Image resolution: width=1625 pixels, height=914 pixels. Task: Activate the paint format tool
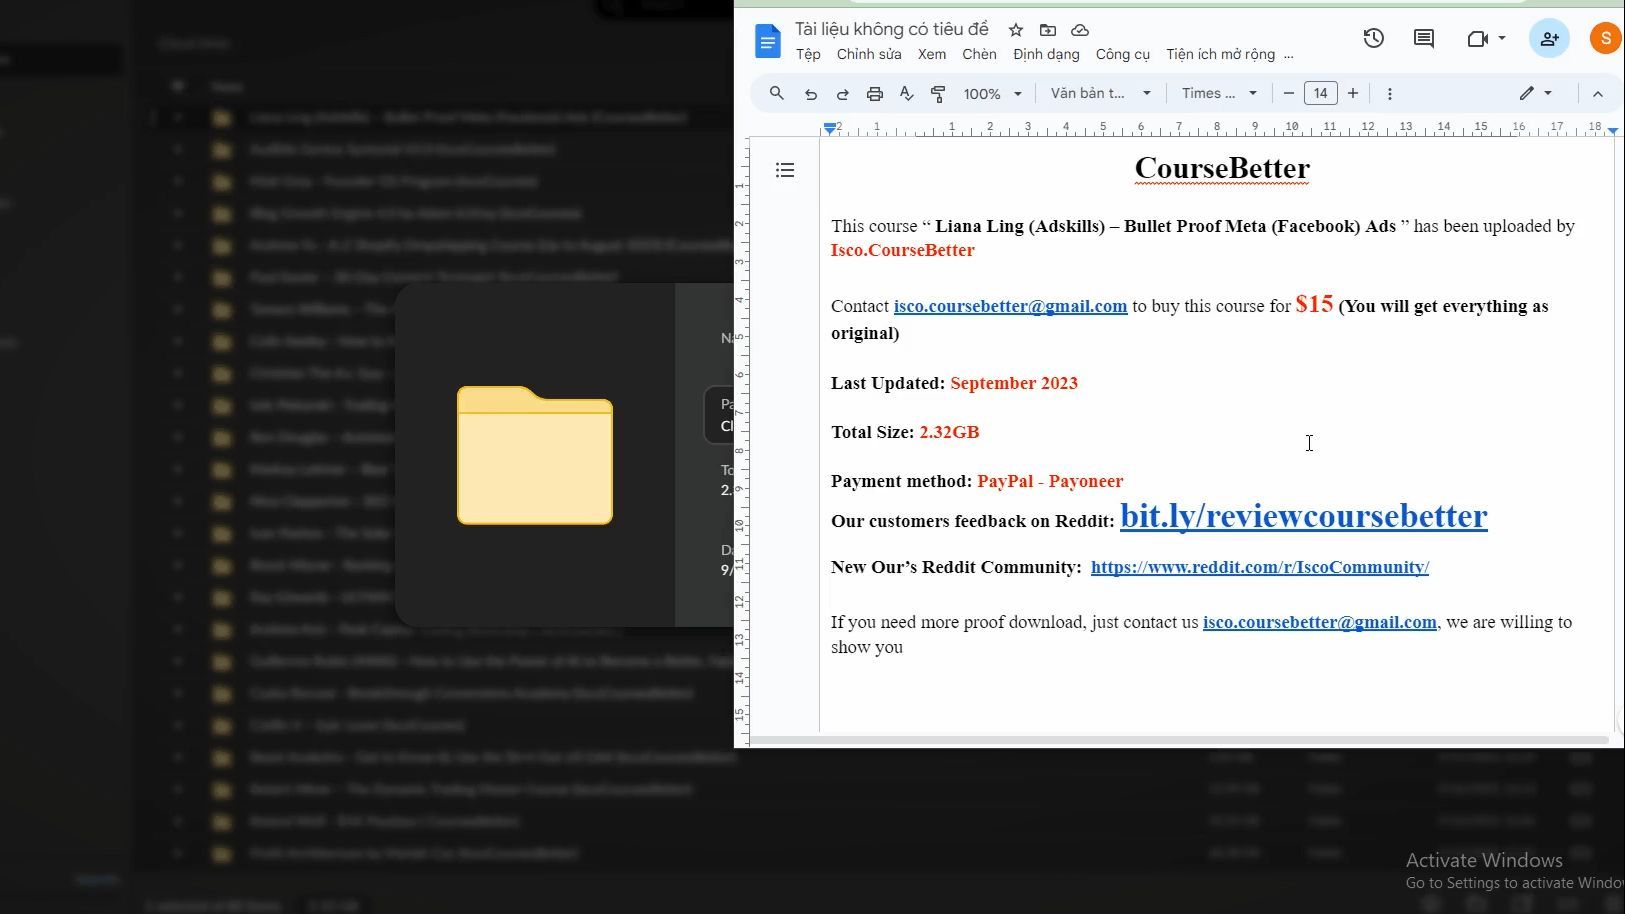939,93
